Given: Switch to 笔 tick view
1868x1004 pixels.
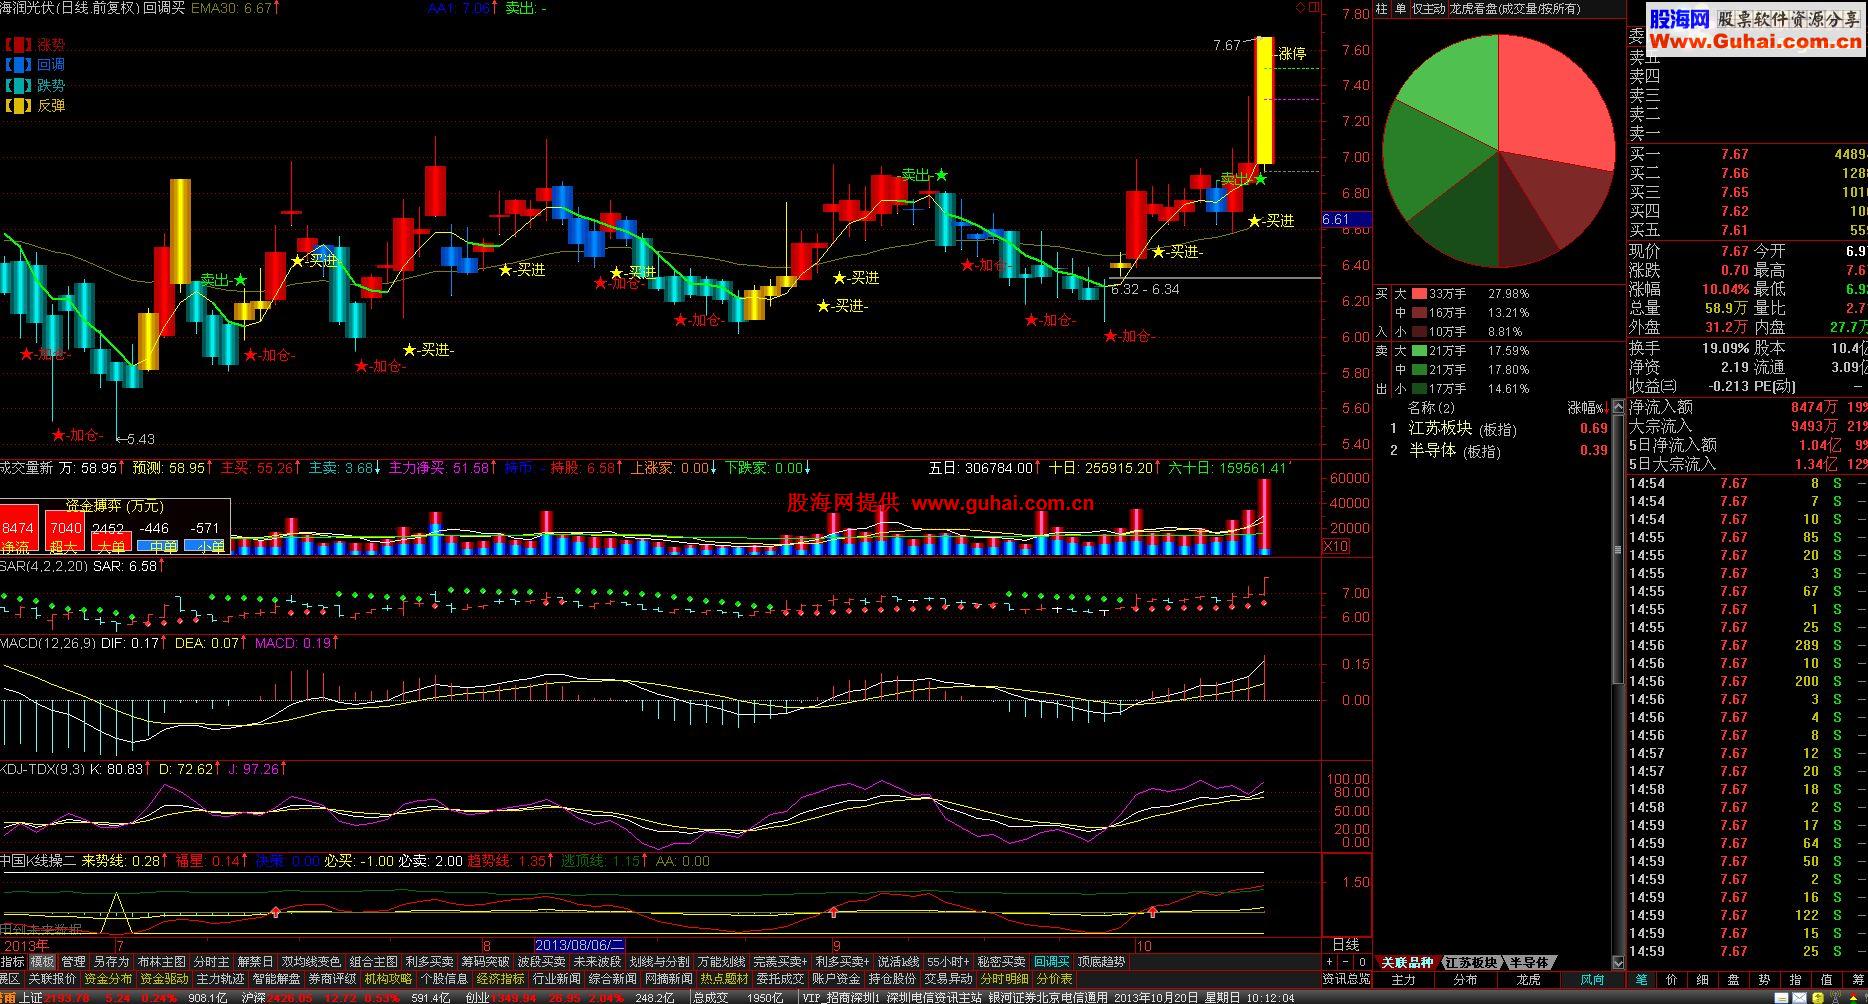Looking at the screenshot, I should [1641, 980].
